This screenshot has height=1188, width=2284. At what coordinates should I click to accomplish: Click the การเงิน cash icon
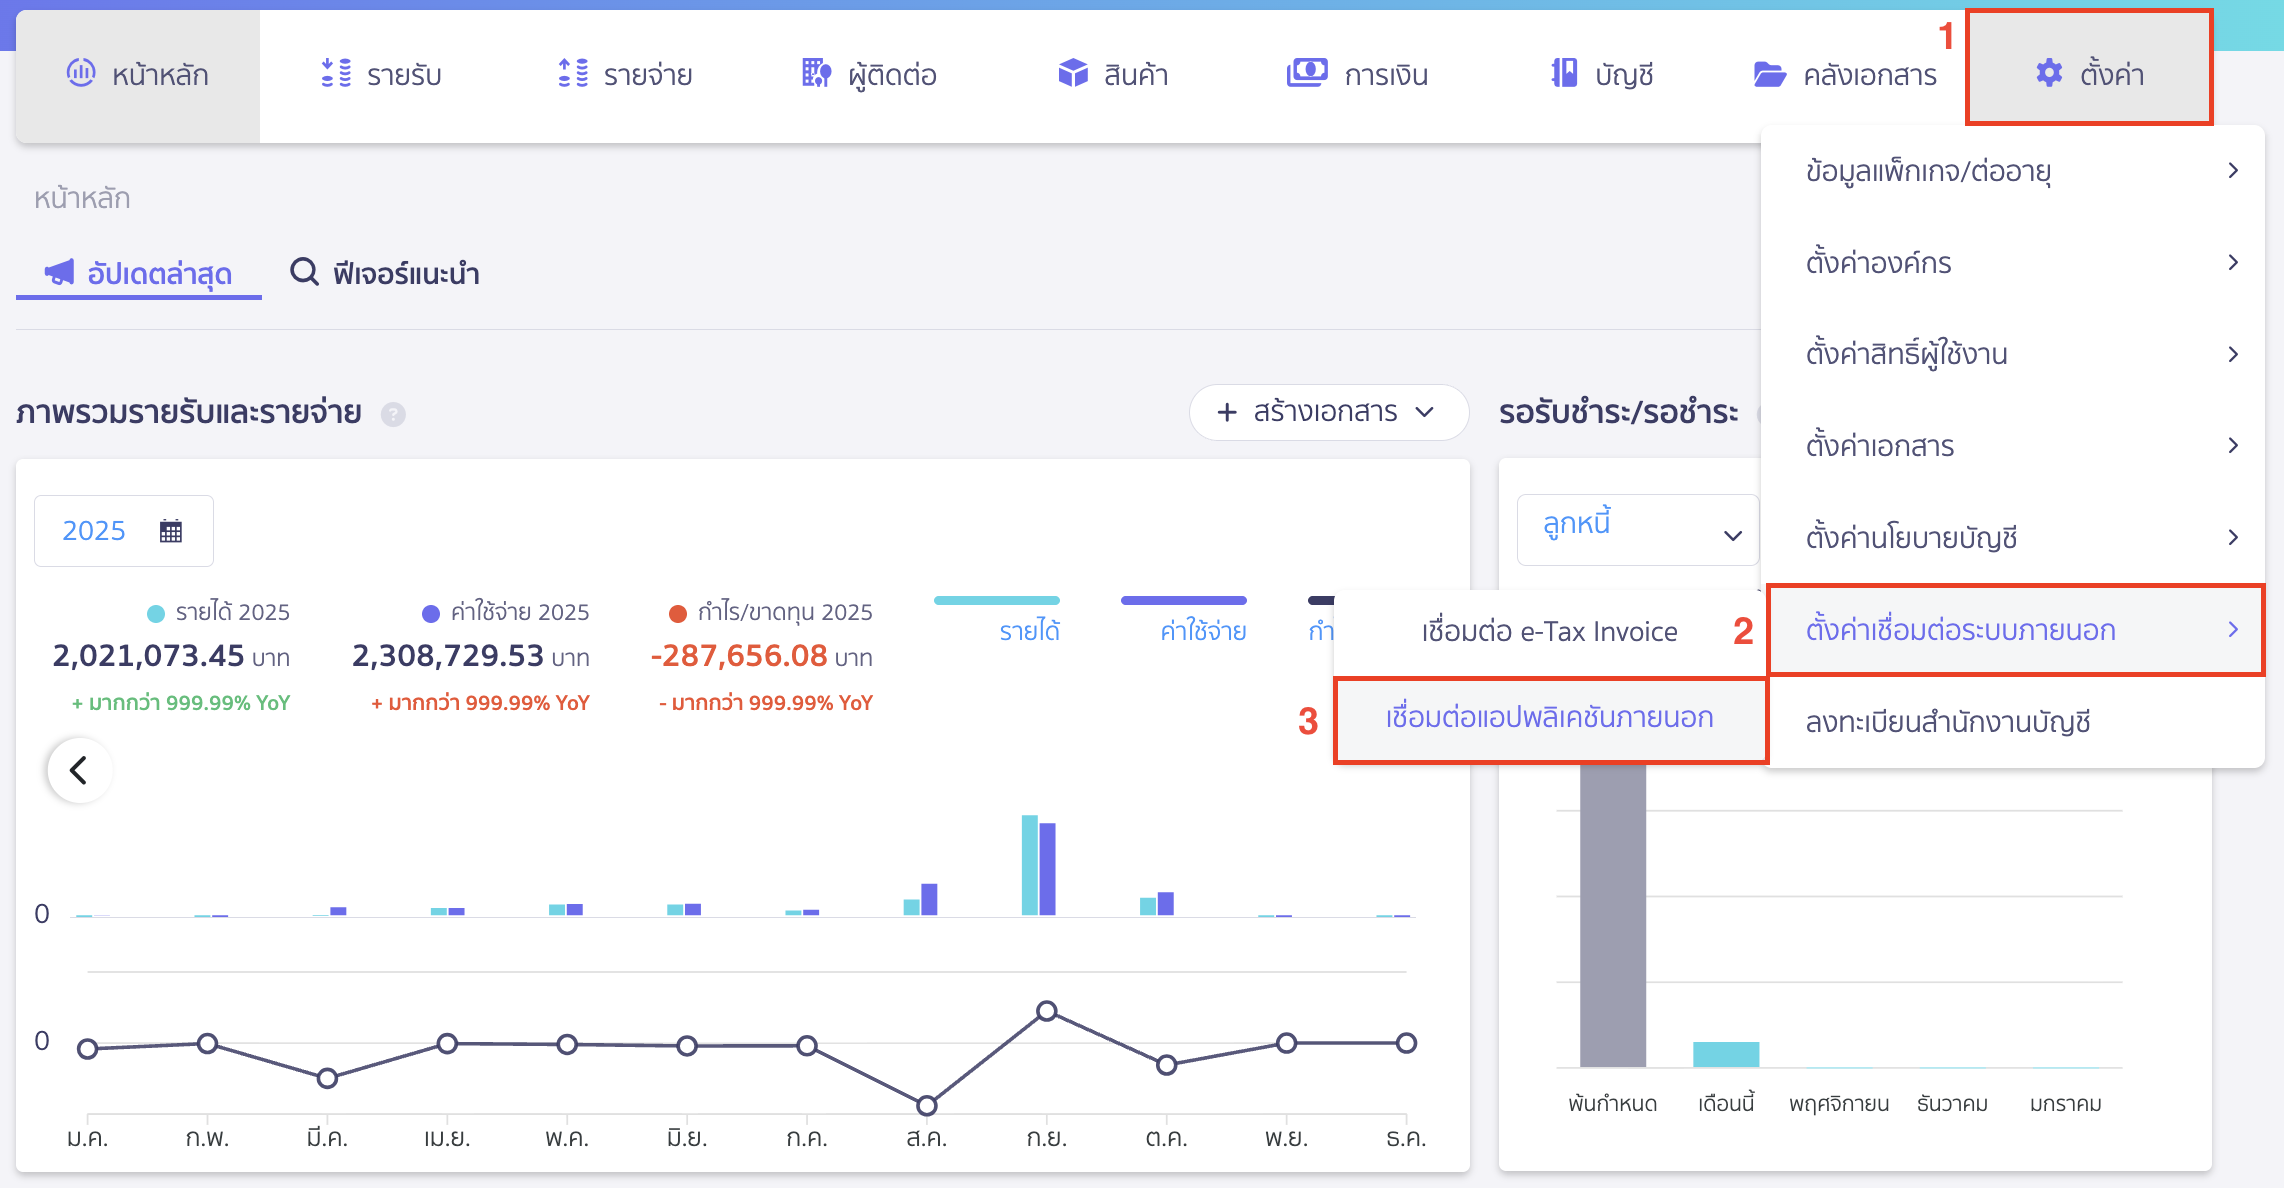tap(1305, 73)
